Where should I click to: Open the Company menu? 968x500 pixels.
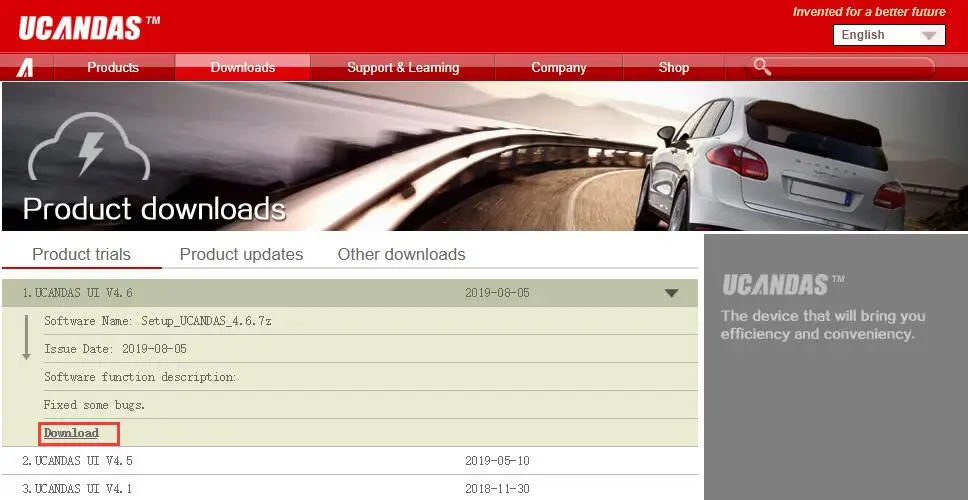(559, 67)
